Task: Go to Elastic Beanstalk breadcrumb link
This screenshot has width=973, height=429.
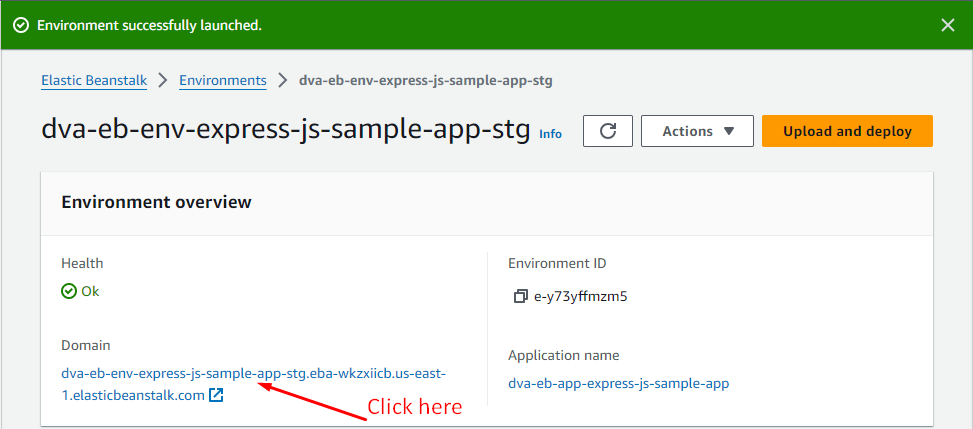Action: click(x=94, y=80)
